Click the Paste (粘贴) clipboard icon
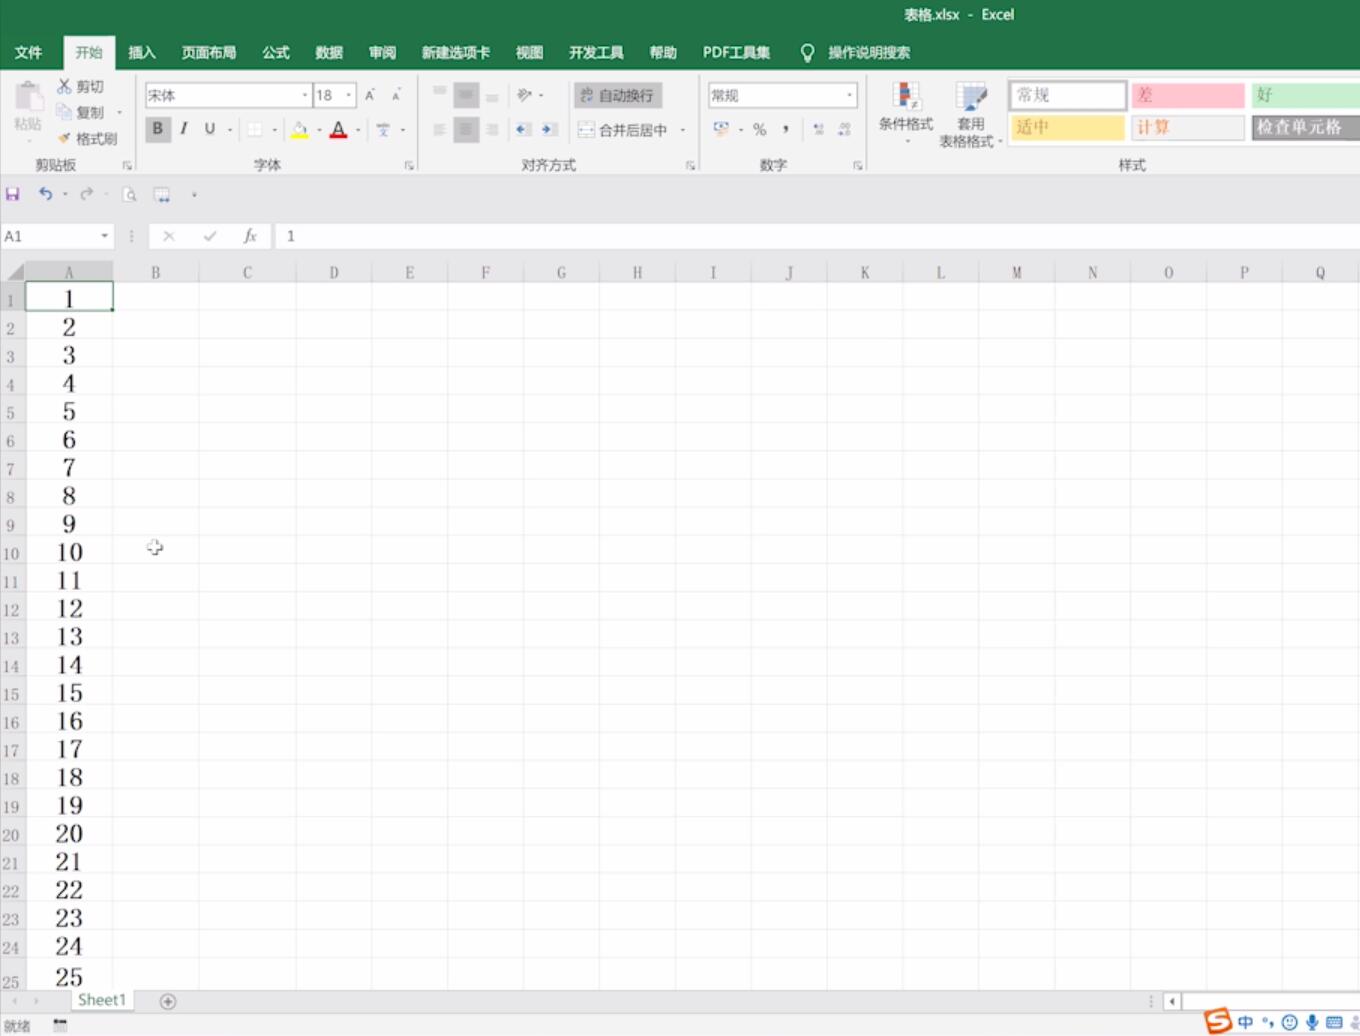Image resolution: width=1360 pixels, height=1036 pixels. pyautogui.click(x=28, y=98)
